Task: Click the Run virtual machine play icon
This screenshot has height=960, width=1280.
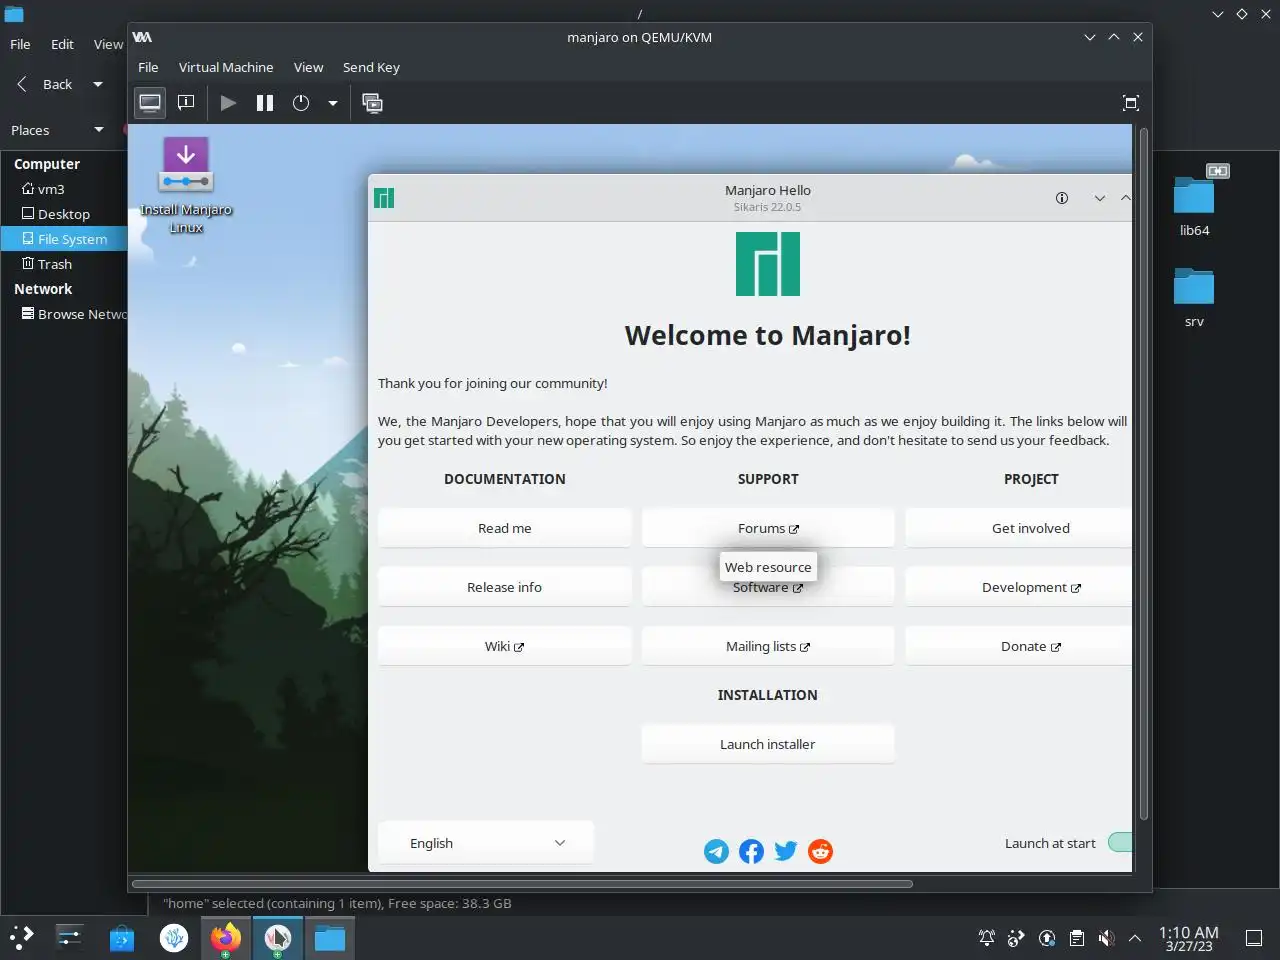Action: [228, 103]
